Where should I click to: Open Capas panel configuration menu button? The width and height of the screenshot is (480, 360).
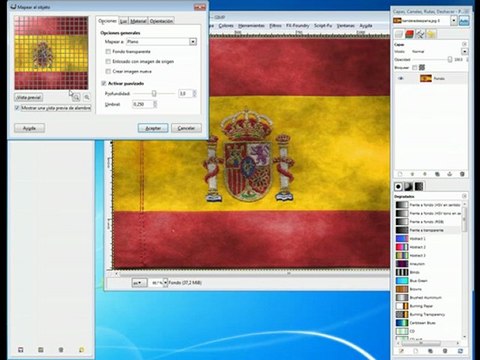(464, 44)
